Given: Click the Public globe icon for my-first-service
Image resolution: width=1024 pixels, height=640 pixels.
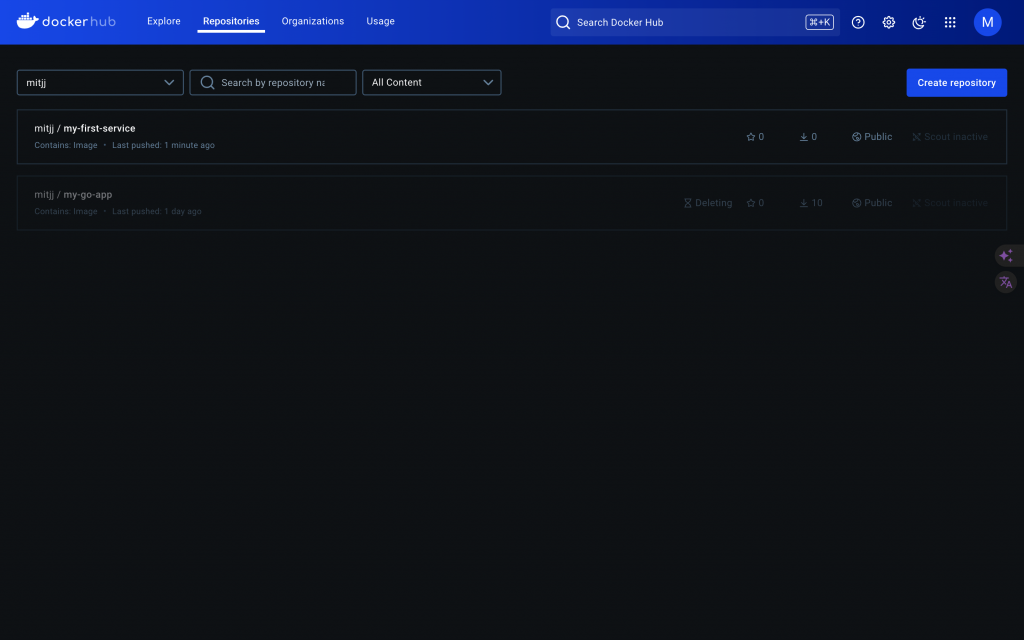Looking at the screenshot, I should 856,136.
